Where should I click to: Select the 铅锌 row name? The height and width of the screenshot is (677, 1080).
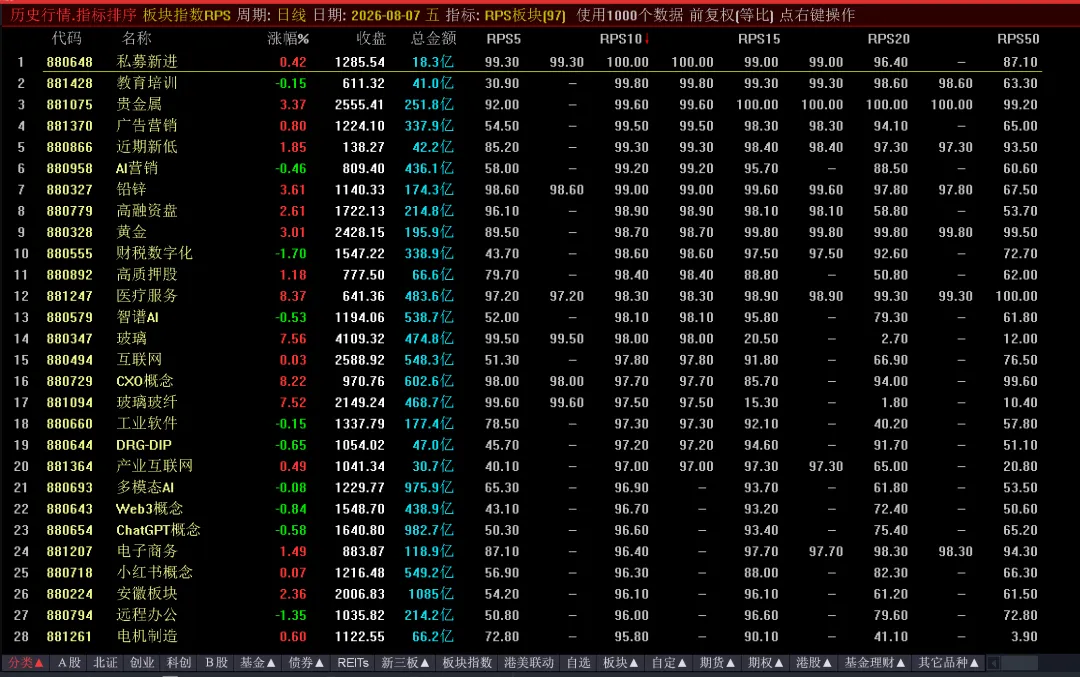click(131, 190)
